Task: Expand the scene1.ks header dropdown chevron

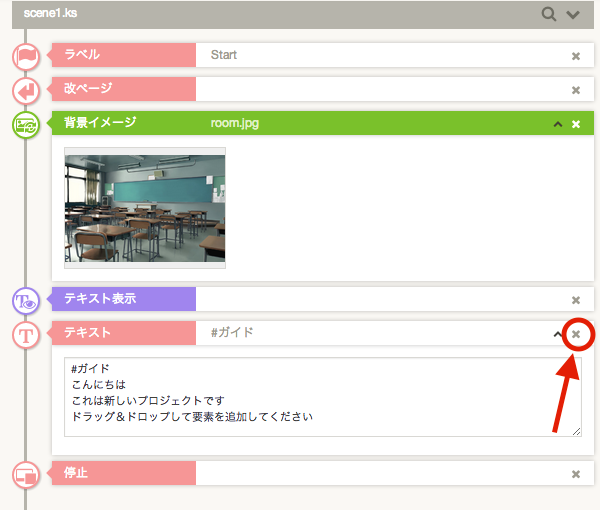Action: pos(573,14)
